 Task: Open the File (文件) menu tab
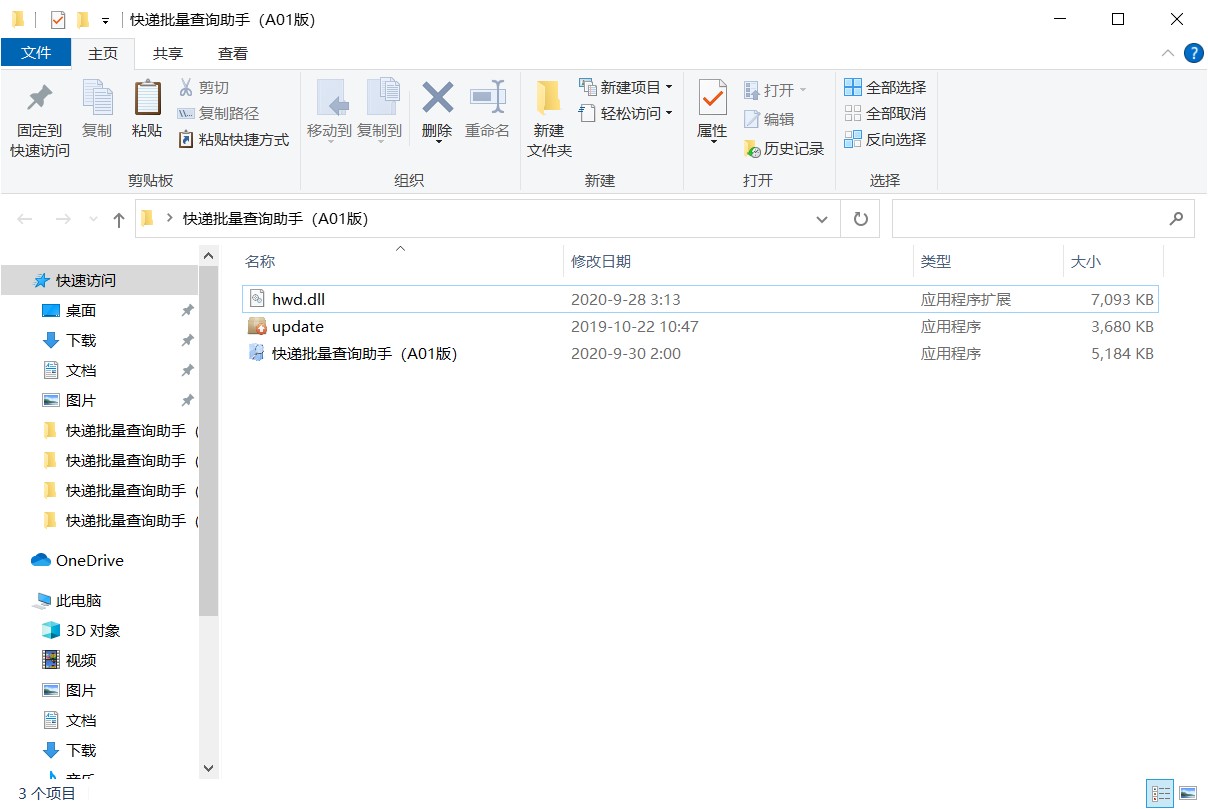pos(36,54)
